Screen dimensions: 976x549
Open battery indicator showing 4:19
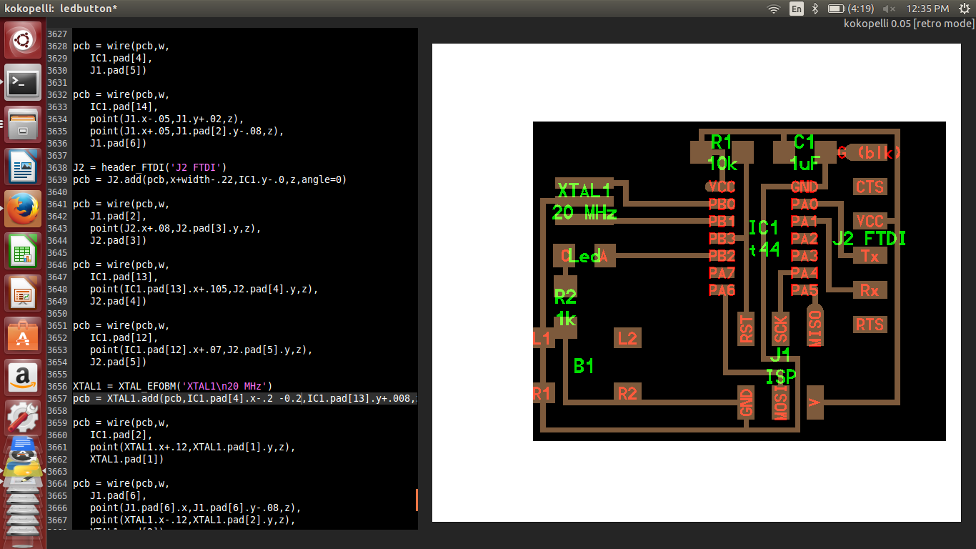click(850, 9)
